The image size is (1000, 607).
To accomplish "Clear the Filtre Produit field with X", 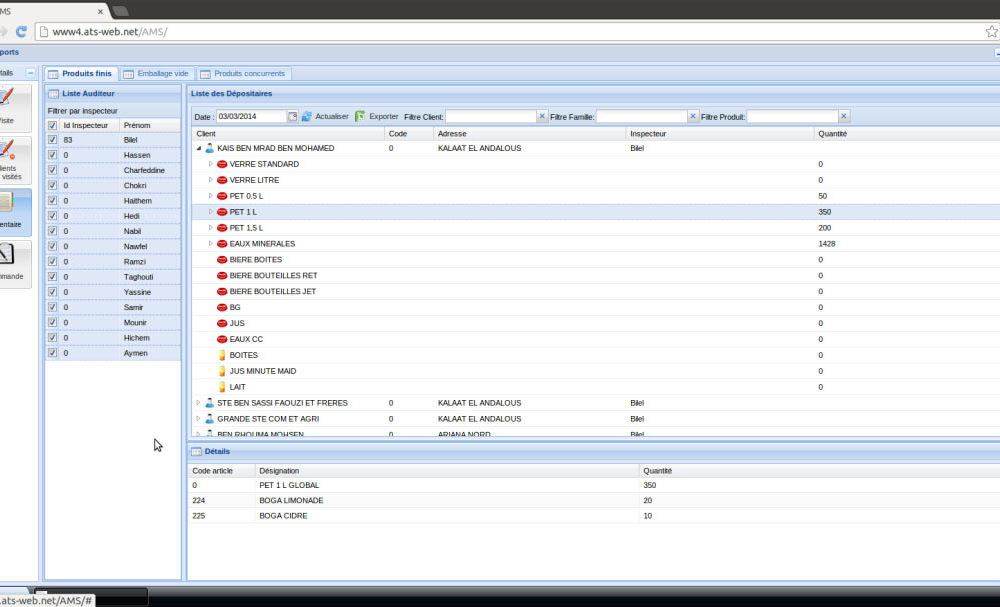I will coord(844,117).
